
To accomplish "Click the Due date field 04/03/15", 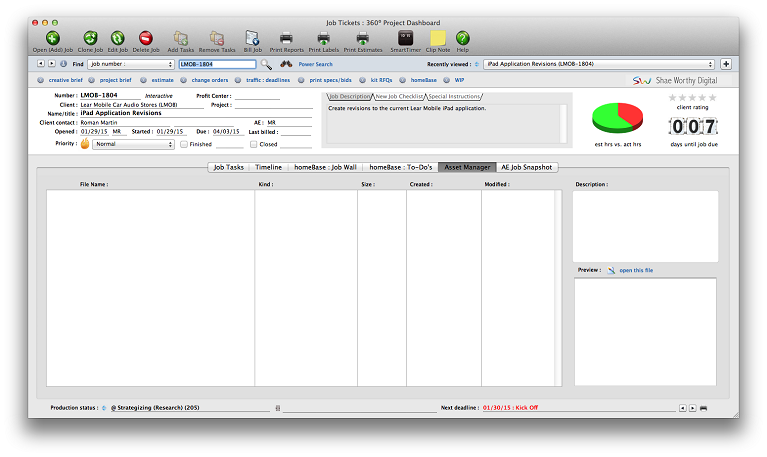I will pyautogui.click(x=226, y=132).
